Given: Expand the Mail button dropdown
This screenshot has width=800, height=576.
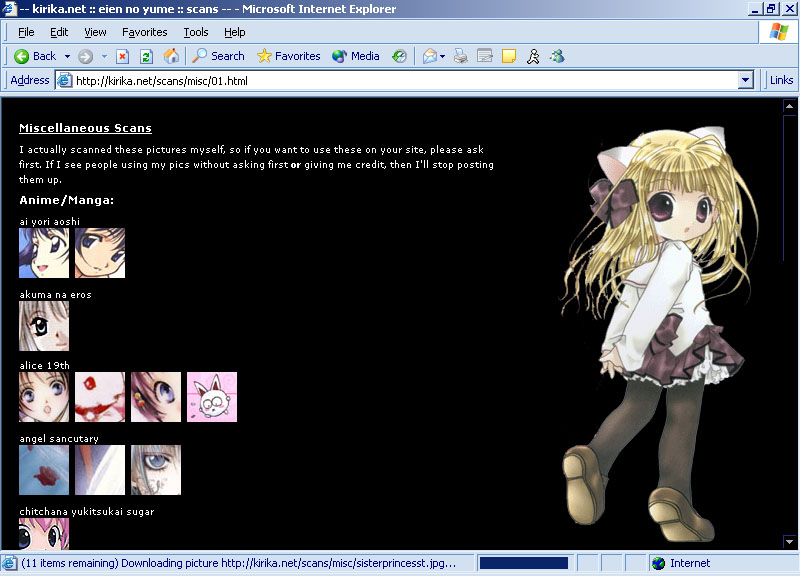Looking at the screenshot, I should click(442, 56).
